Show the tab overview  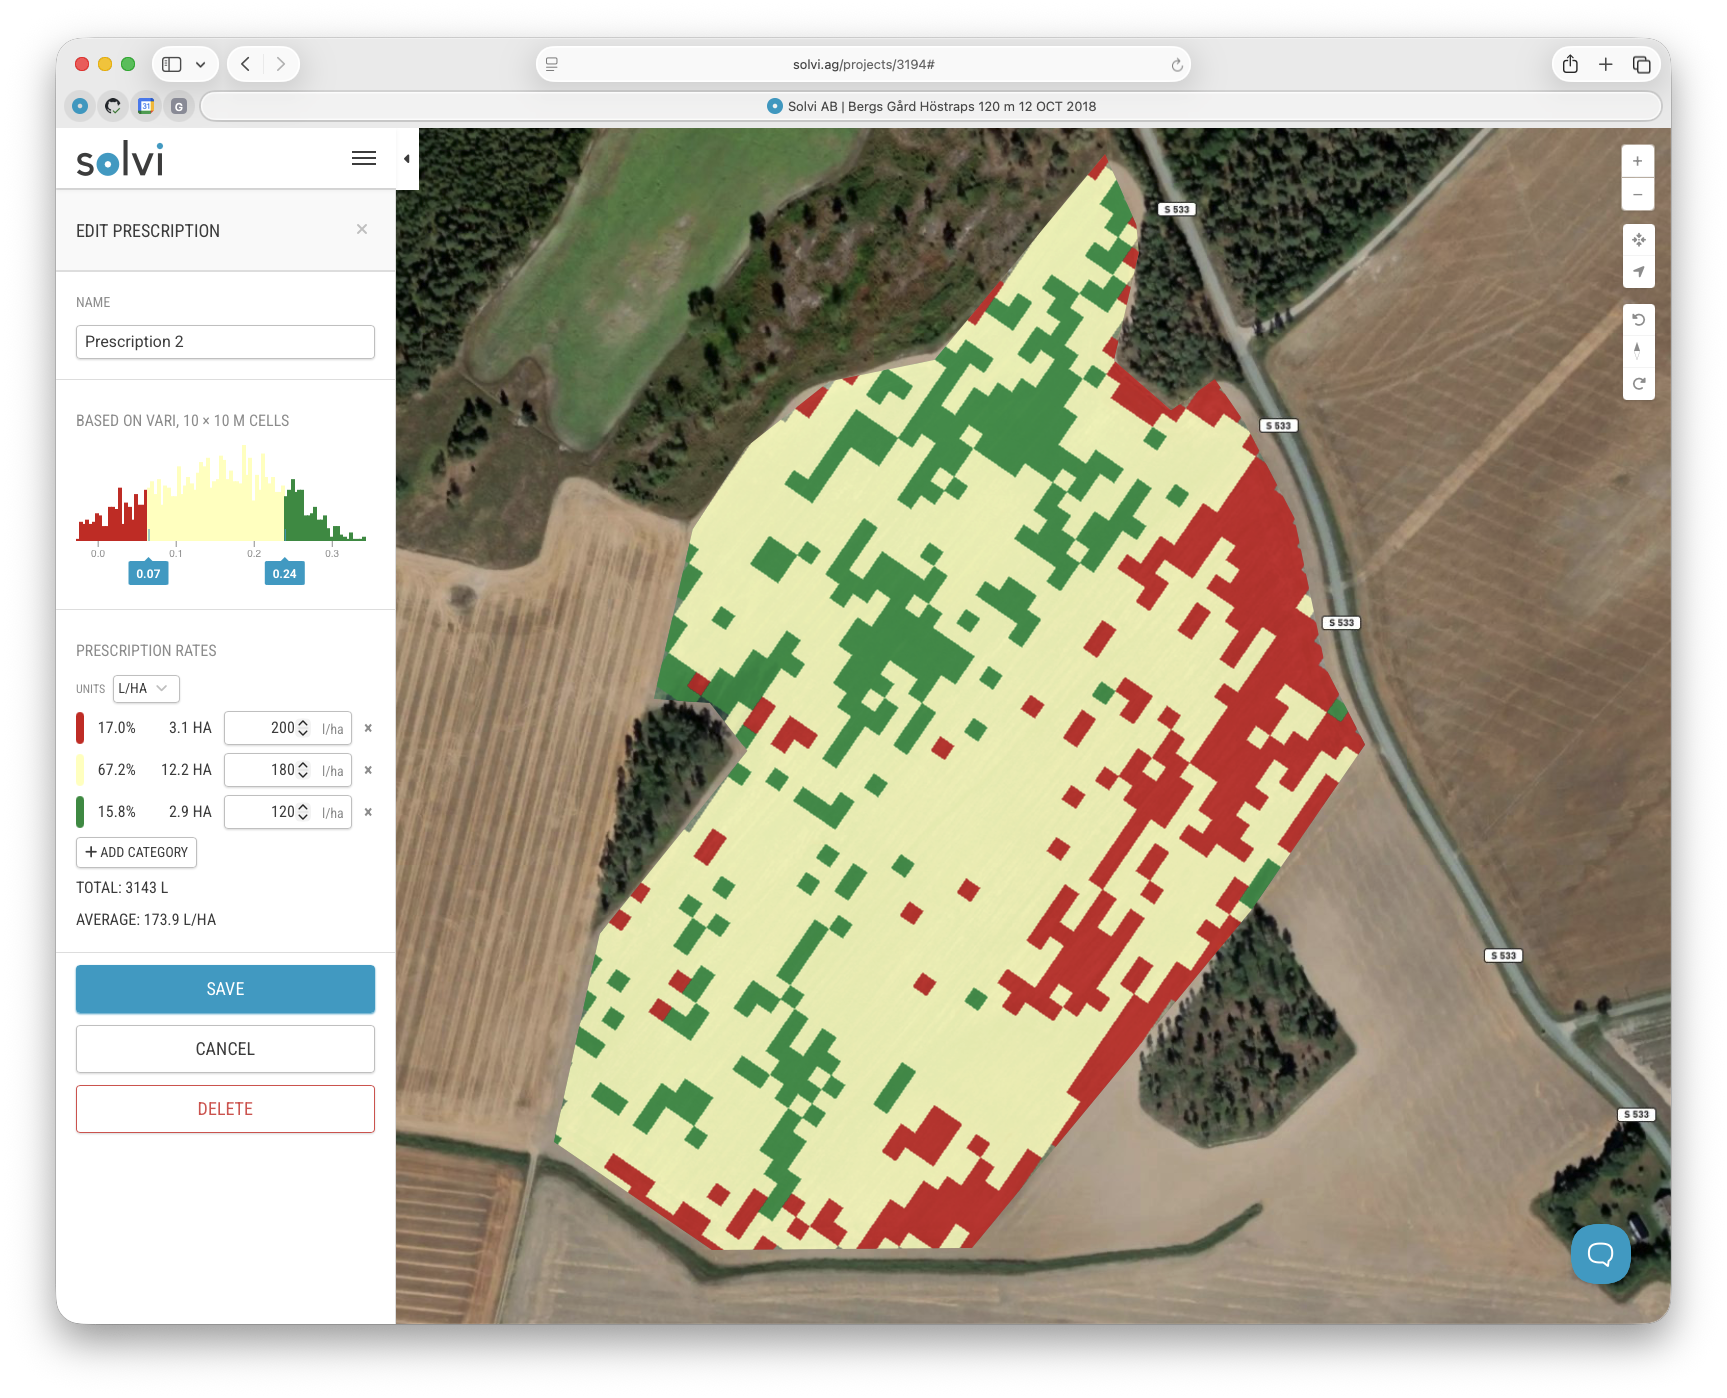[x=1641, y=64]
